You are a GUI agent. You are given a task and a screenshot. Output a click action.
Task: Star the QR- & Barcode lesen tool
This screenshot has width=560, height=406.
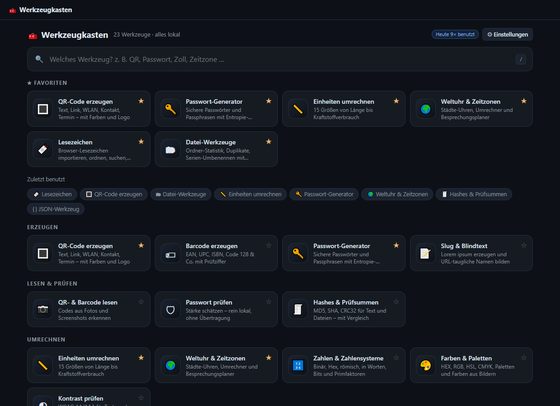141,302
